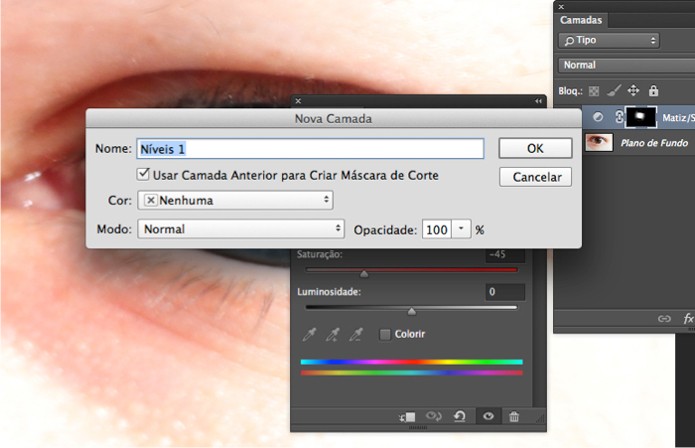Click OK to confirm the new layer
The image size is (695, 448).
pyautogui.click(x=535, y=148)
